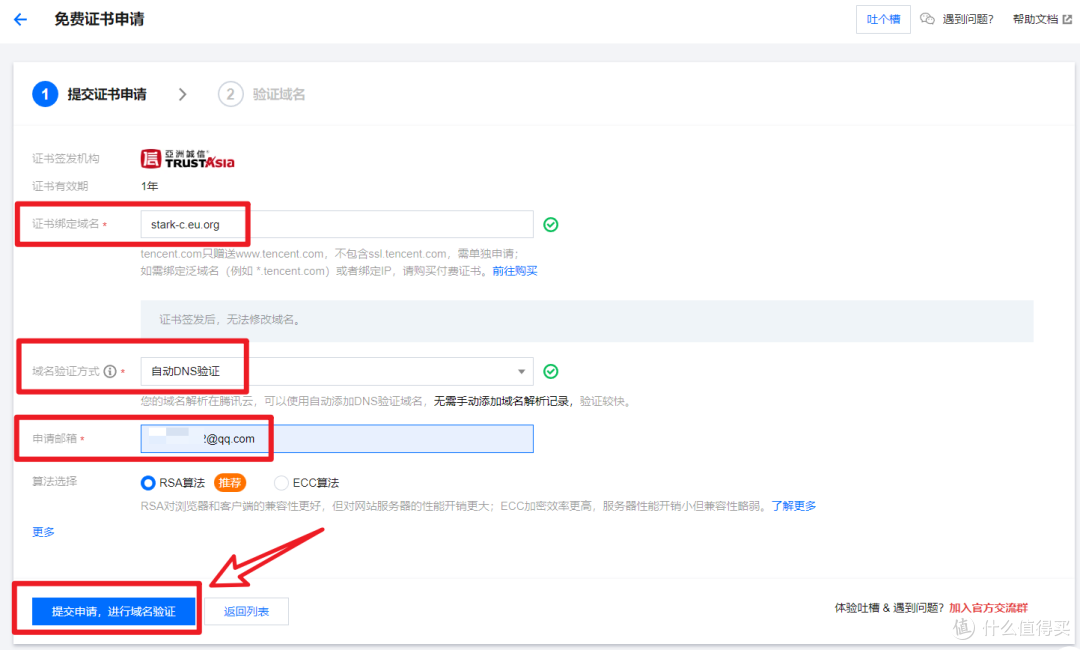Open the 遇到问题? link
Screen dimensions: 1080x650
pos(968,19)
